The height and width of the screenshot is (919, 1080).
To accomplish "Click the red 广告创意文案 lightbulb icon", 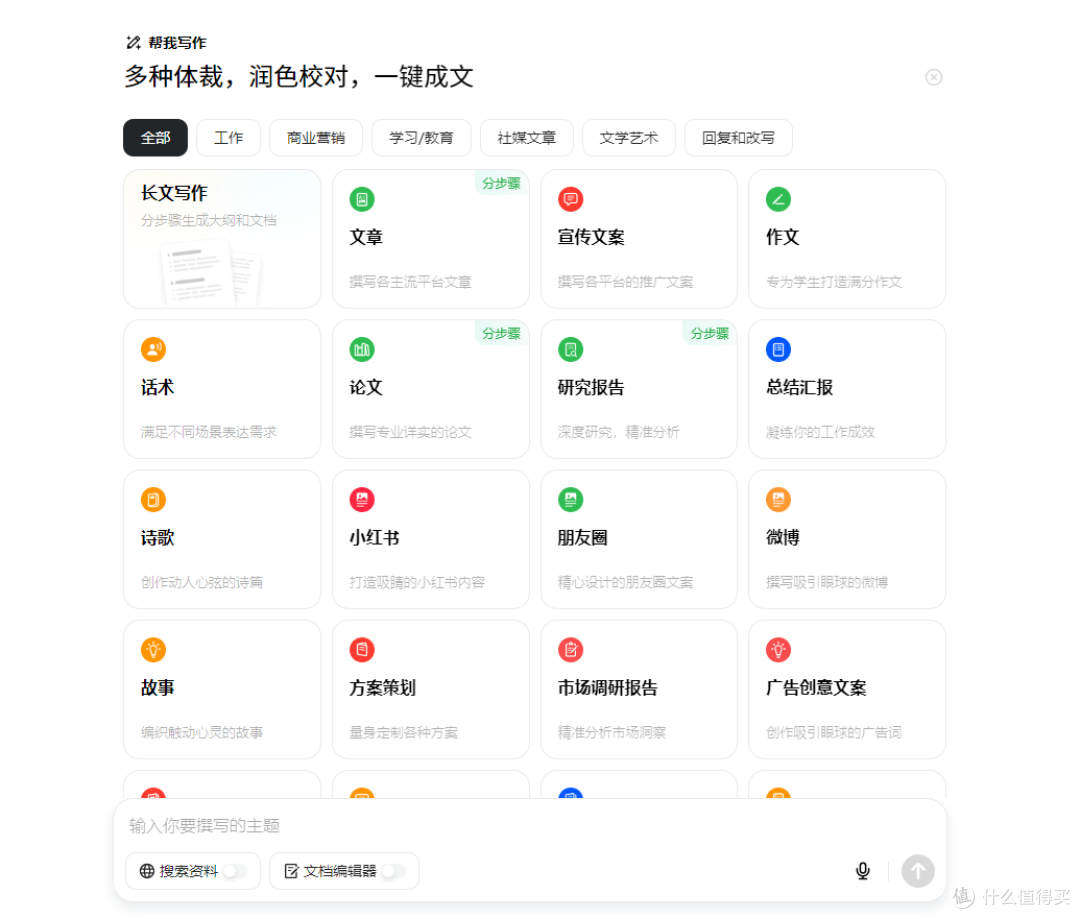I will (x=778, y=650).
